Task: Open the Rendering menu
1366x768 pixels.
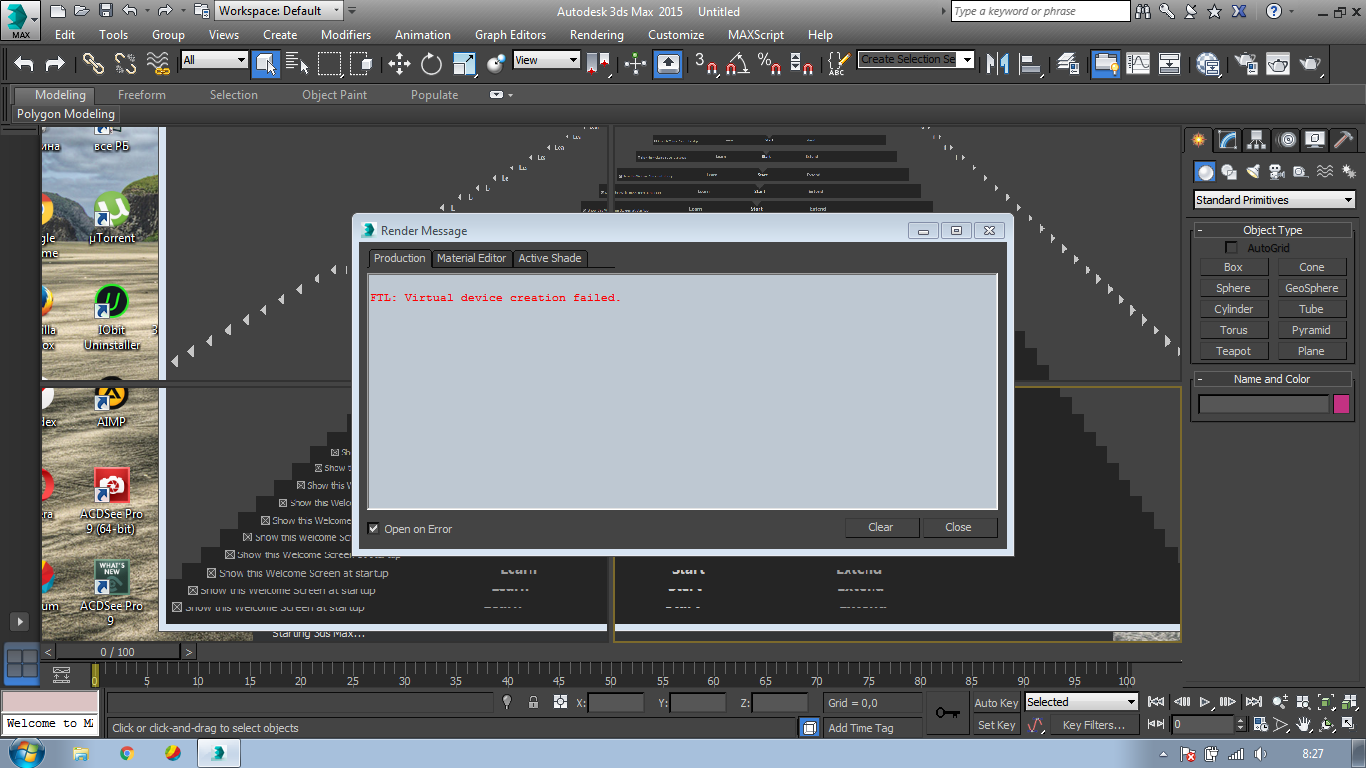Action: 596,34
